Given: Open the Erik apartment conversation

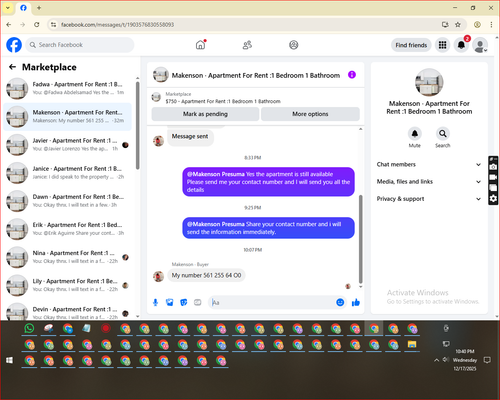Looking at the screenshot, I should pyautogui.click(x=67, y=229).
